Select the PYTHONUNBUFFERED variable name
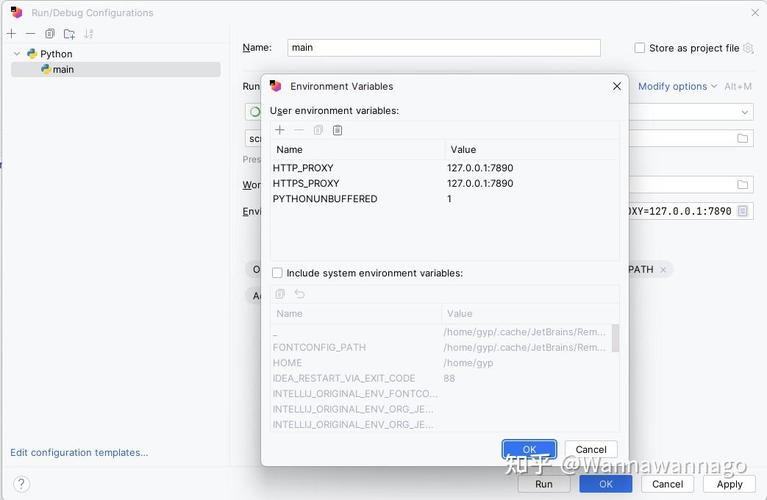This screenshot has width=767, height=500. [x=325, y=199]
